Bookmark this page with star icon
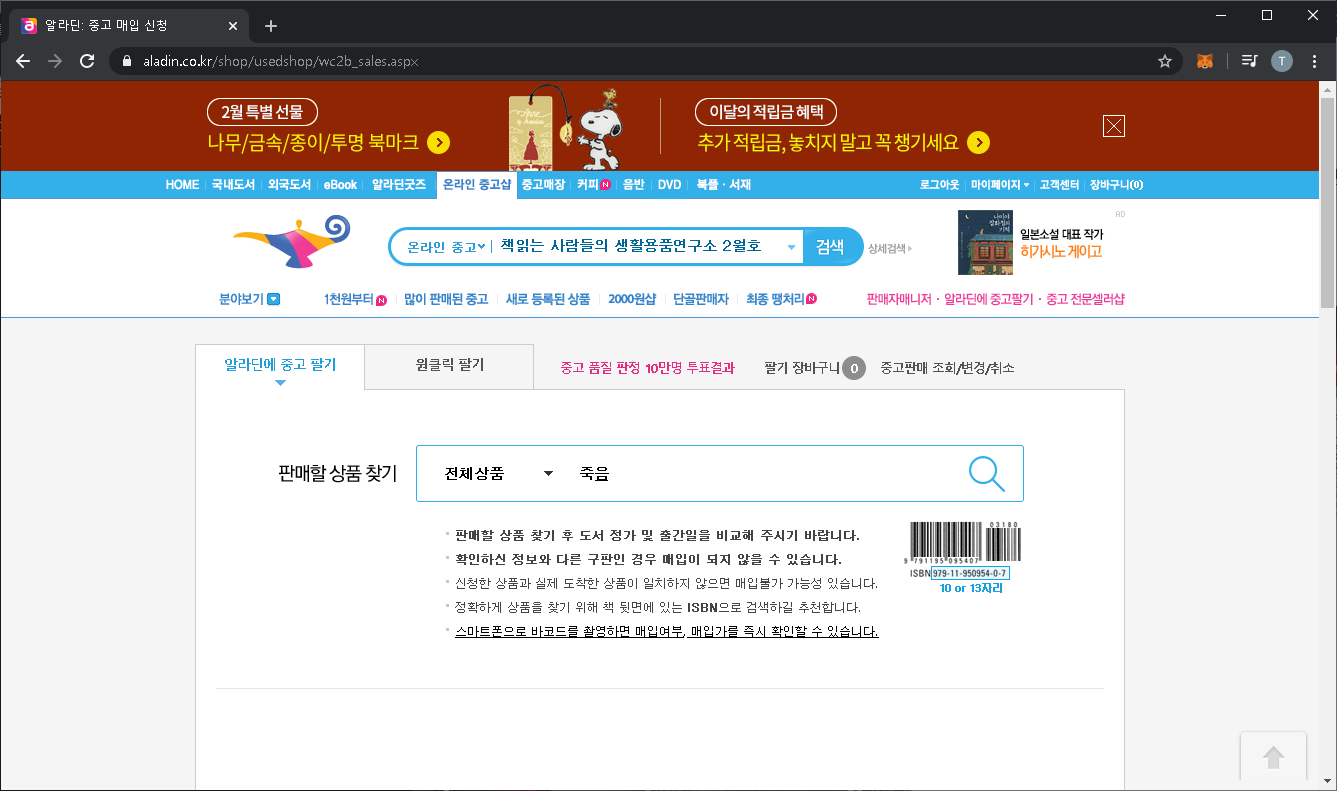Screen dimensions: 1337x791 click(1165, 61)
